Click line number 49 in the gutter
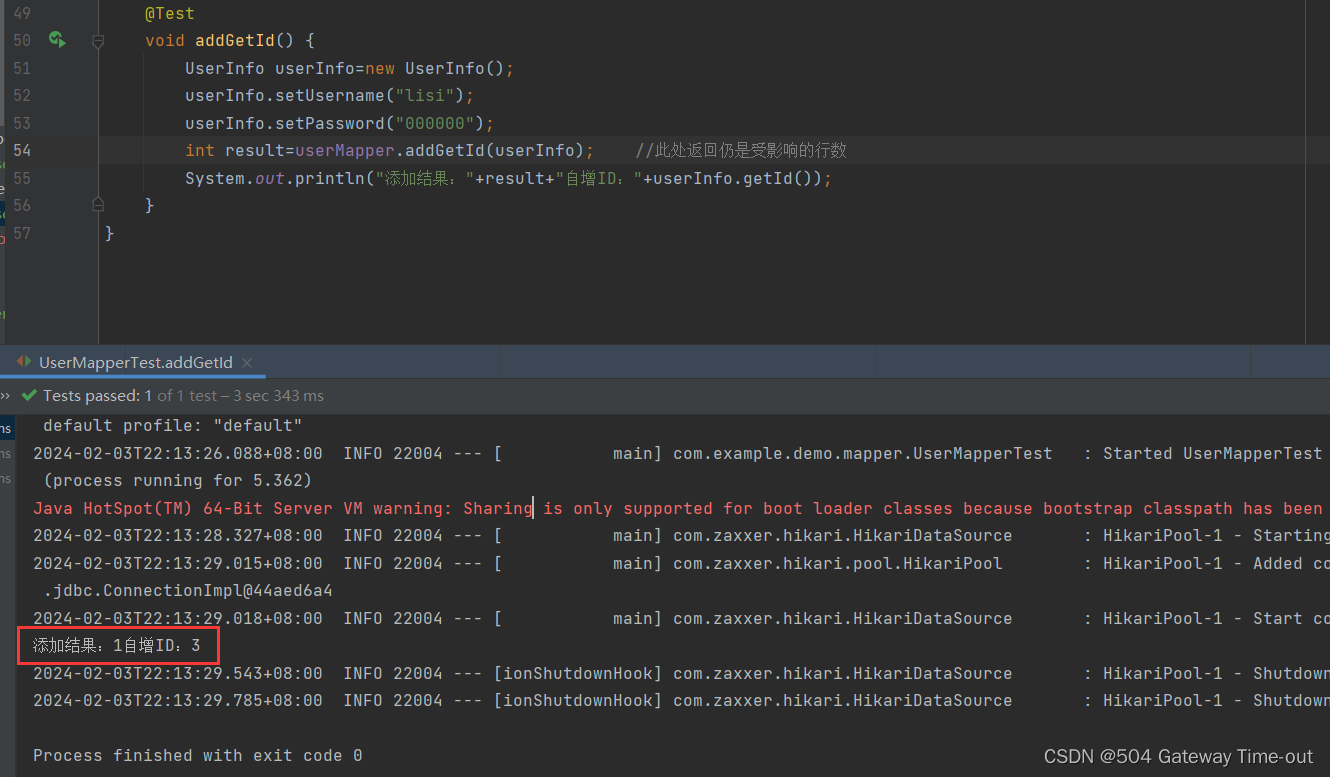This screenshot has height=777, width=1330. (22, 14)
